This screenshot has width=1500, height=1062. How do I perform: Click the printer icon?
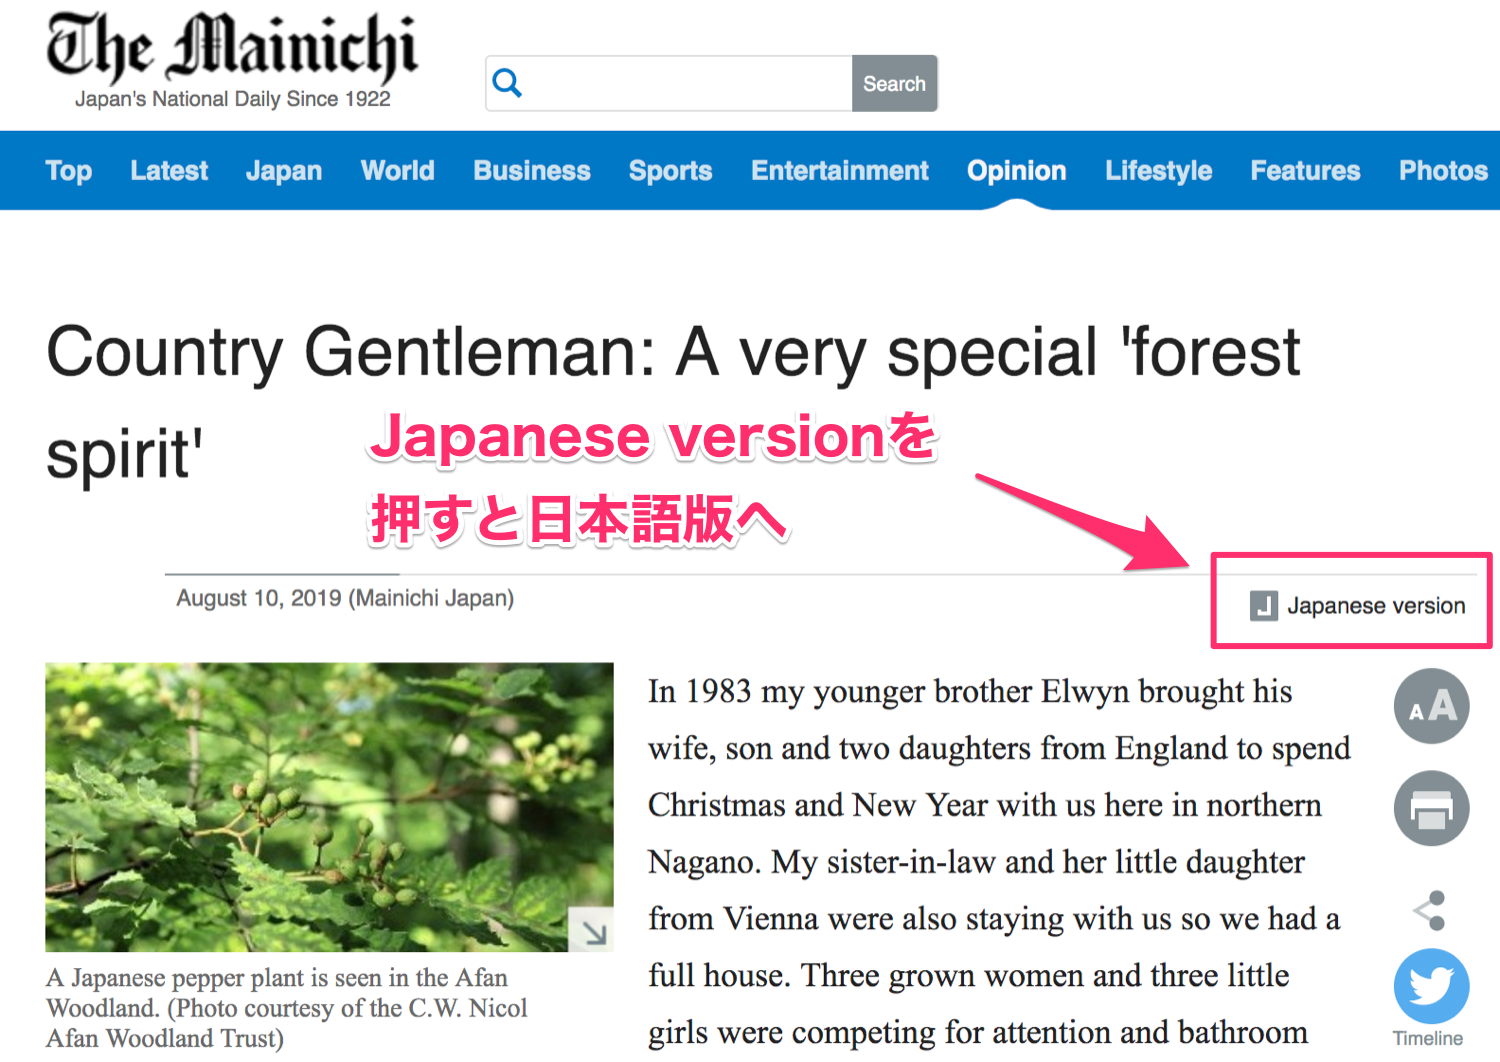click(x=1431, y=808)
